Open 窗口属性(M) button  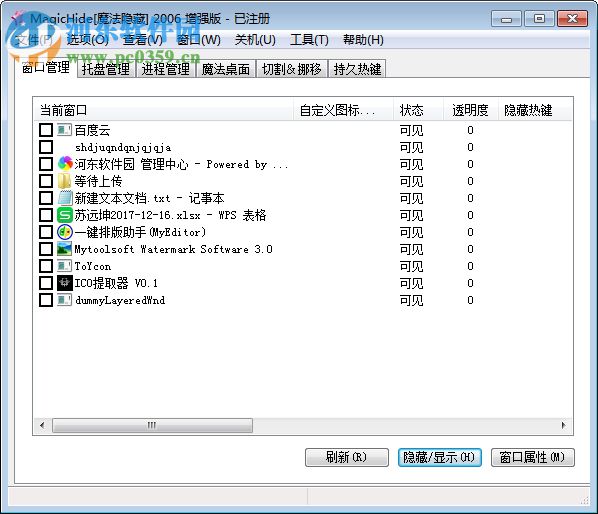[x=532, y=457]
